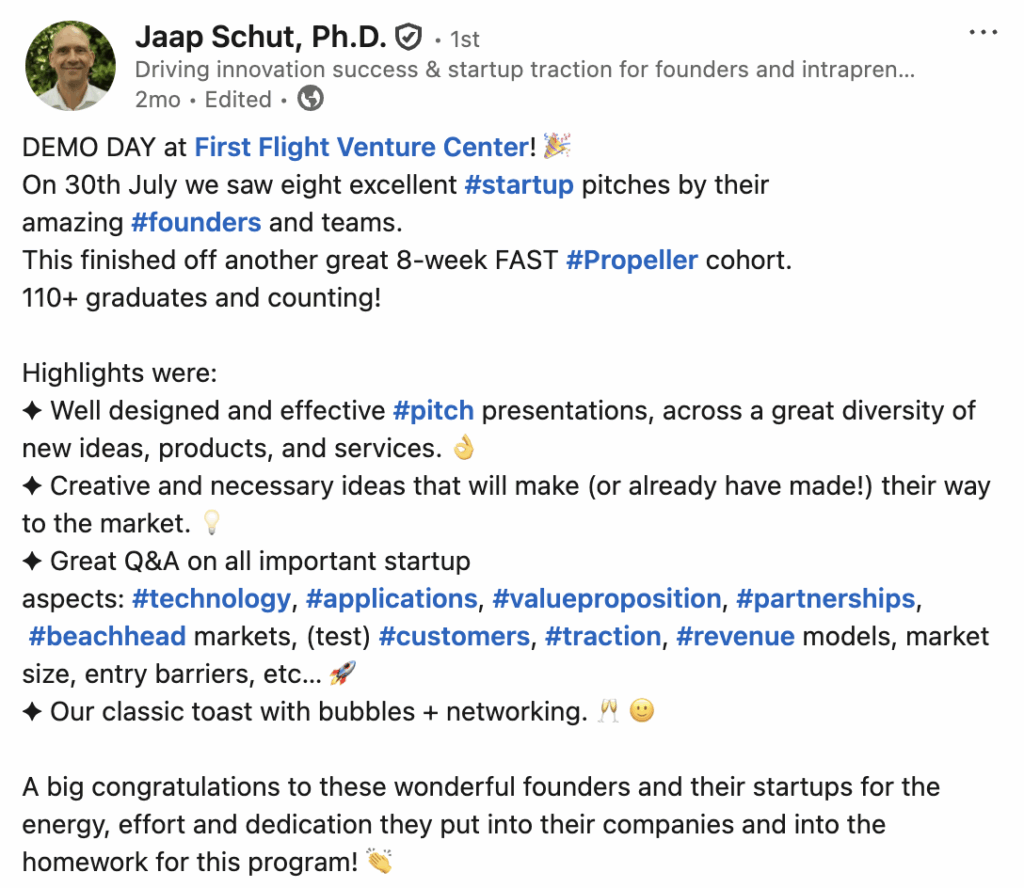Click the globe public visibility icon
This screenshot has width=1024, height=888.
tap(311, 99)
